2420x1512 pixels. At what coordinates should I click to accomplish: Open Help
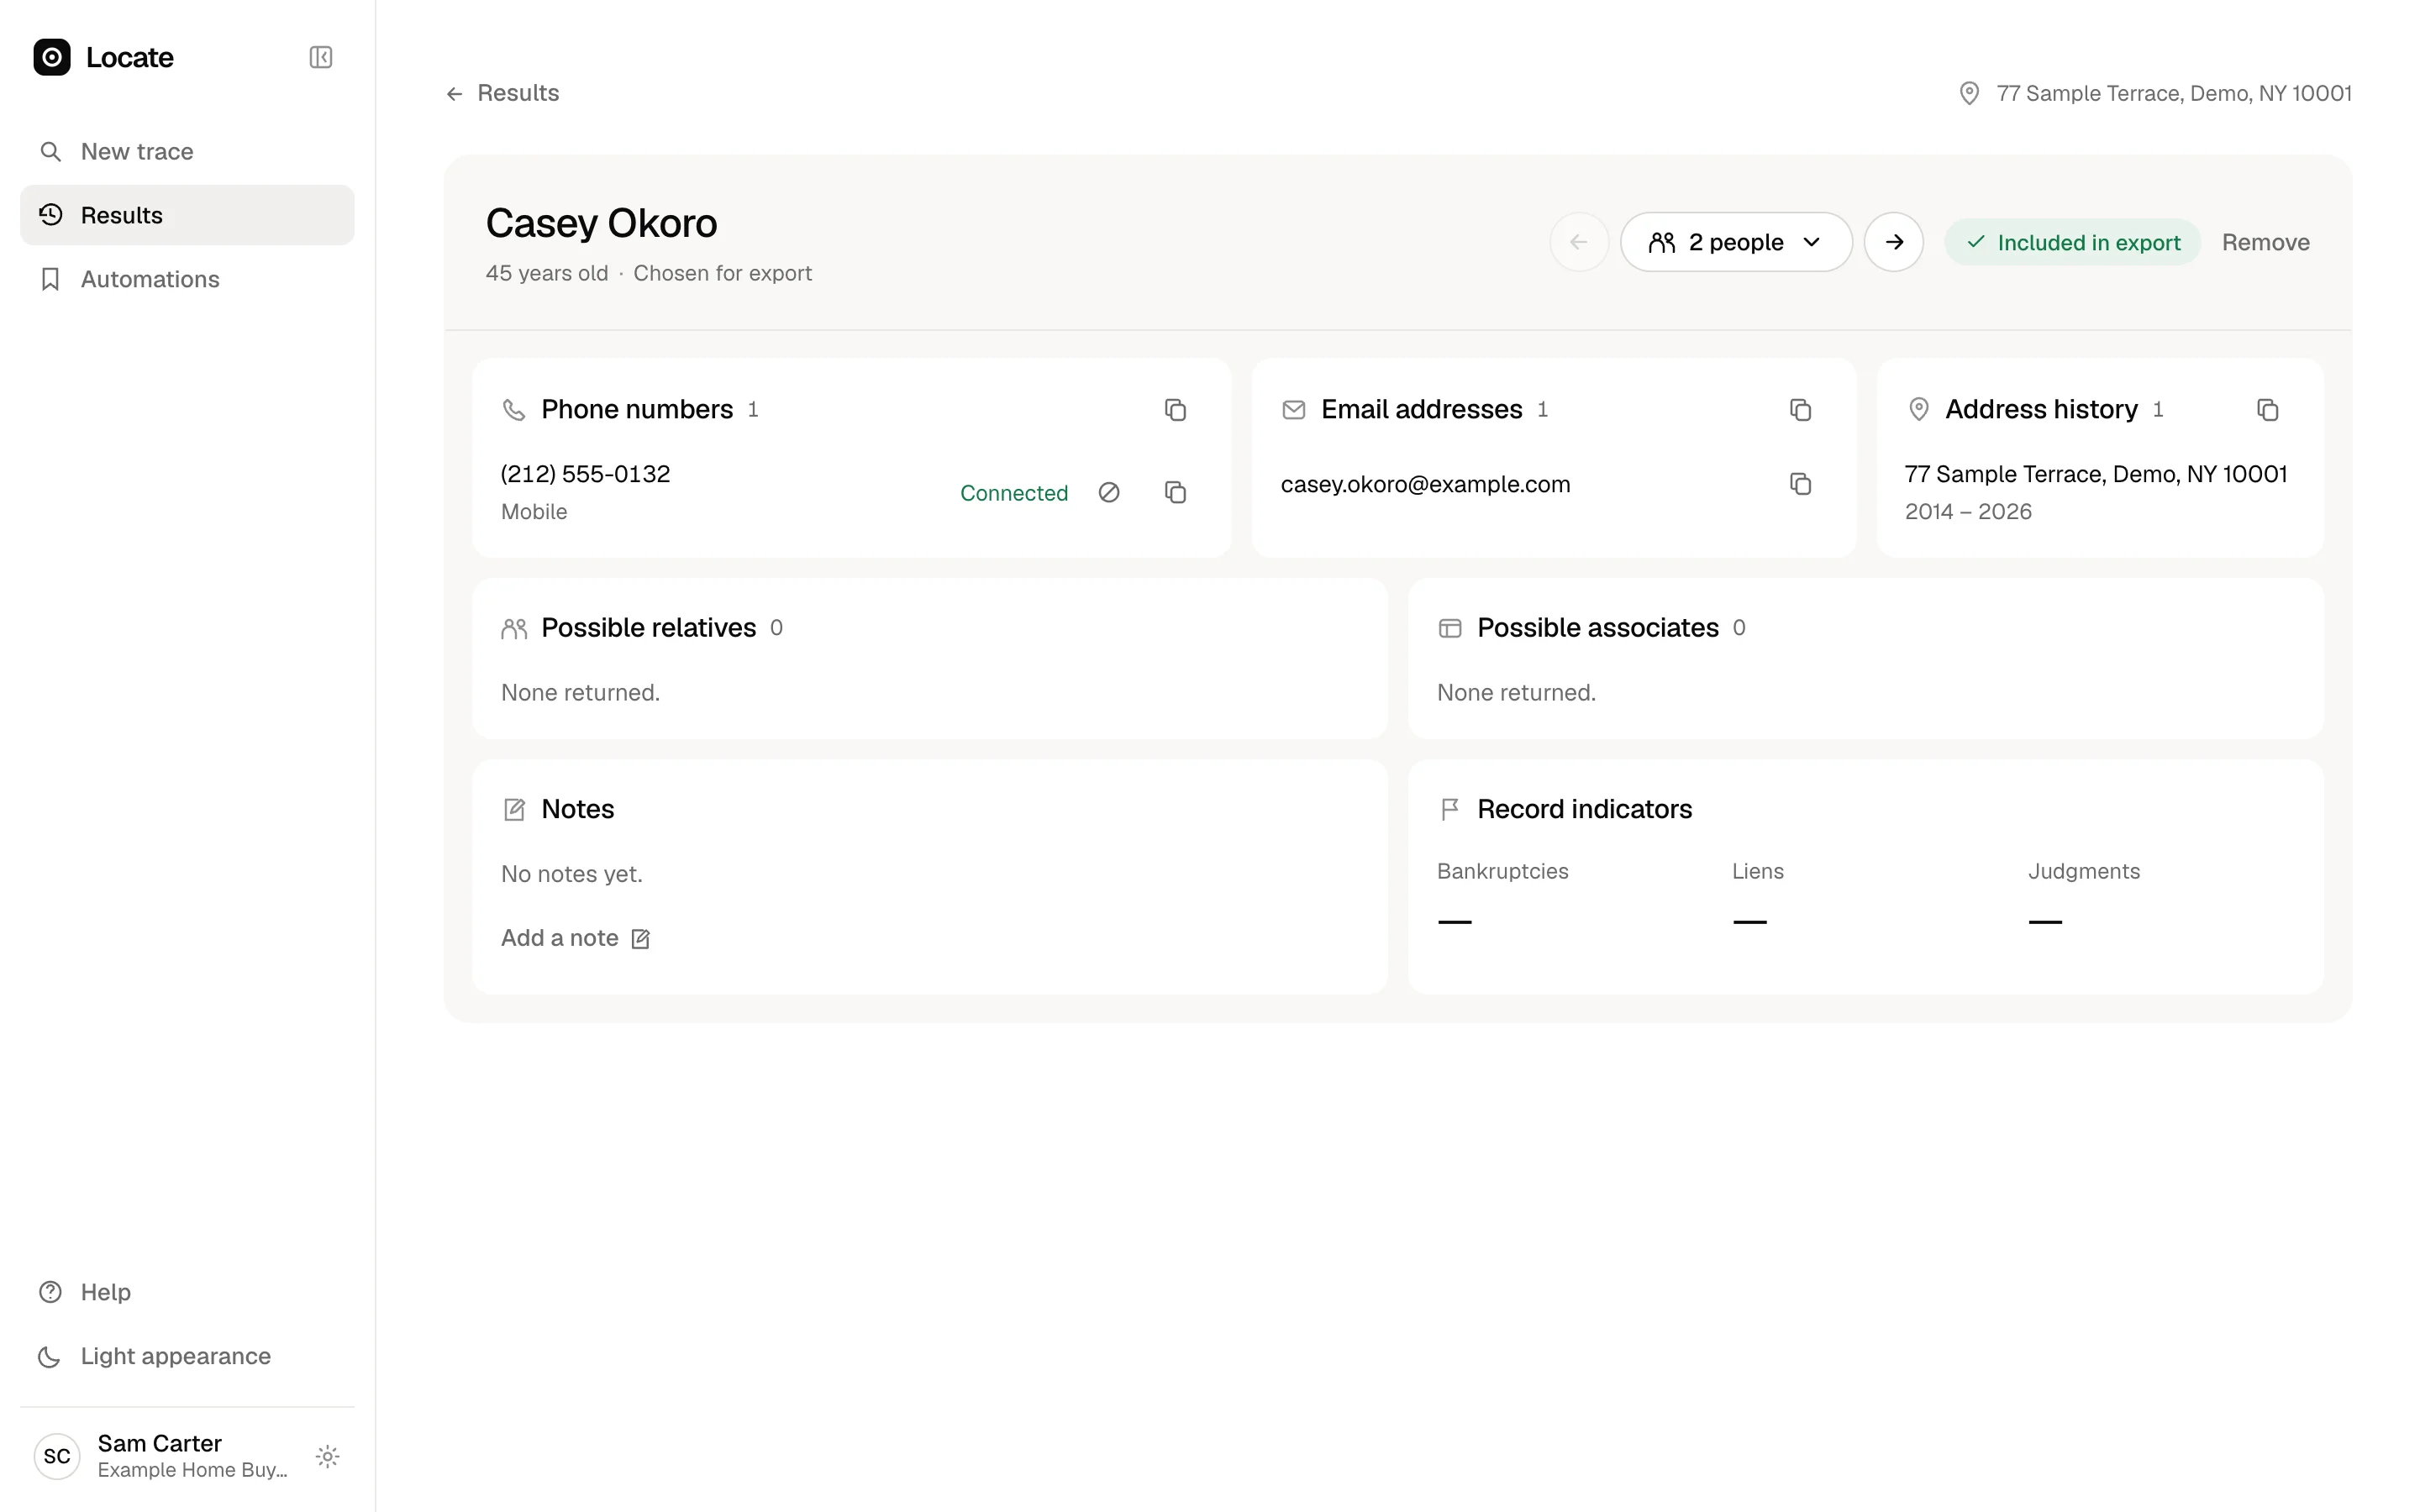pyautogui.click(x=187, y=1292)
